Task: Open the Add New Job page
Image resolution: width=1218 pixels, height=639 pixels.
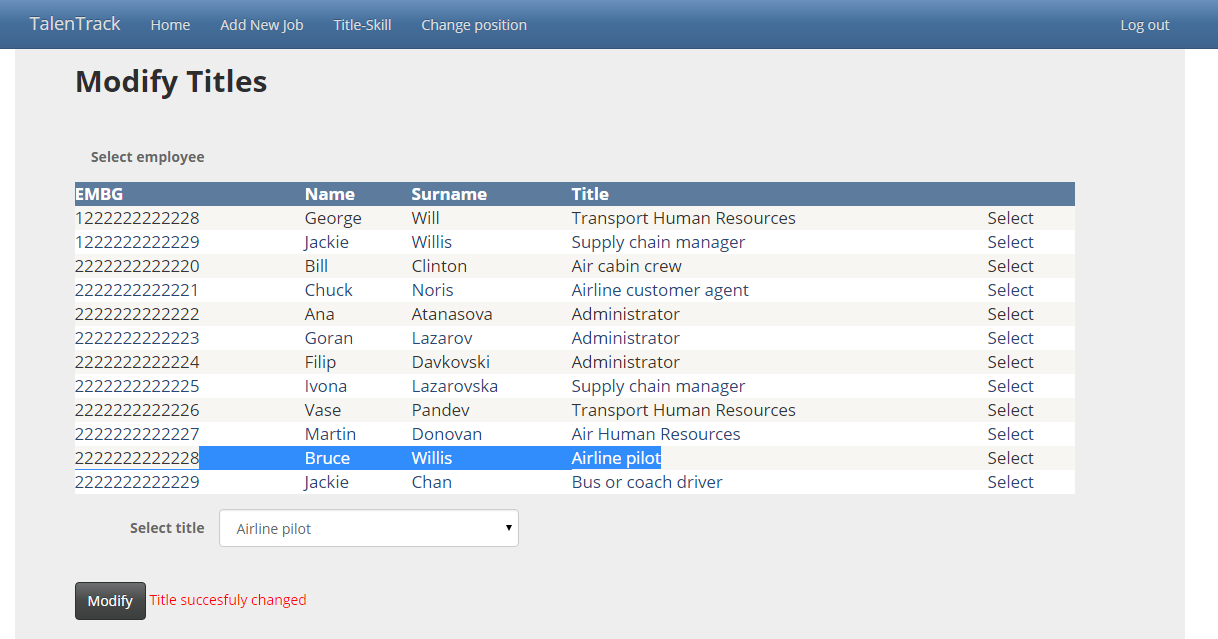Action: click(262, 25)
